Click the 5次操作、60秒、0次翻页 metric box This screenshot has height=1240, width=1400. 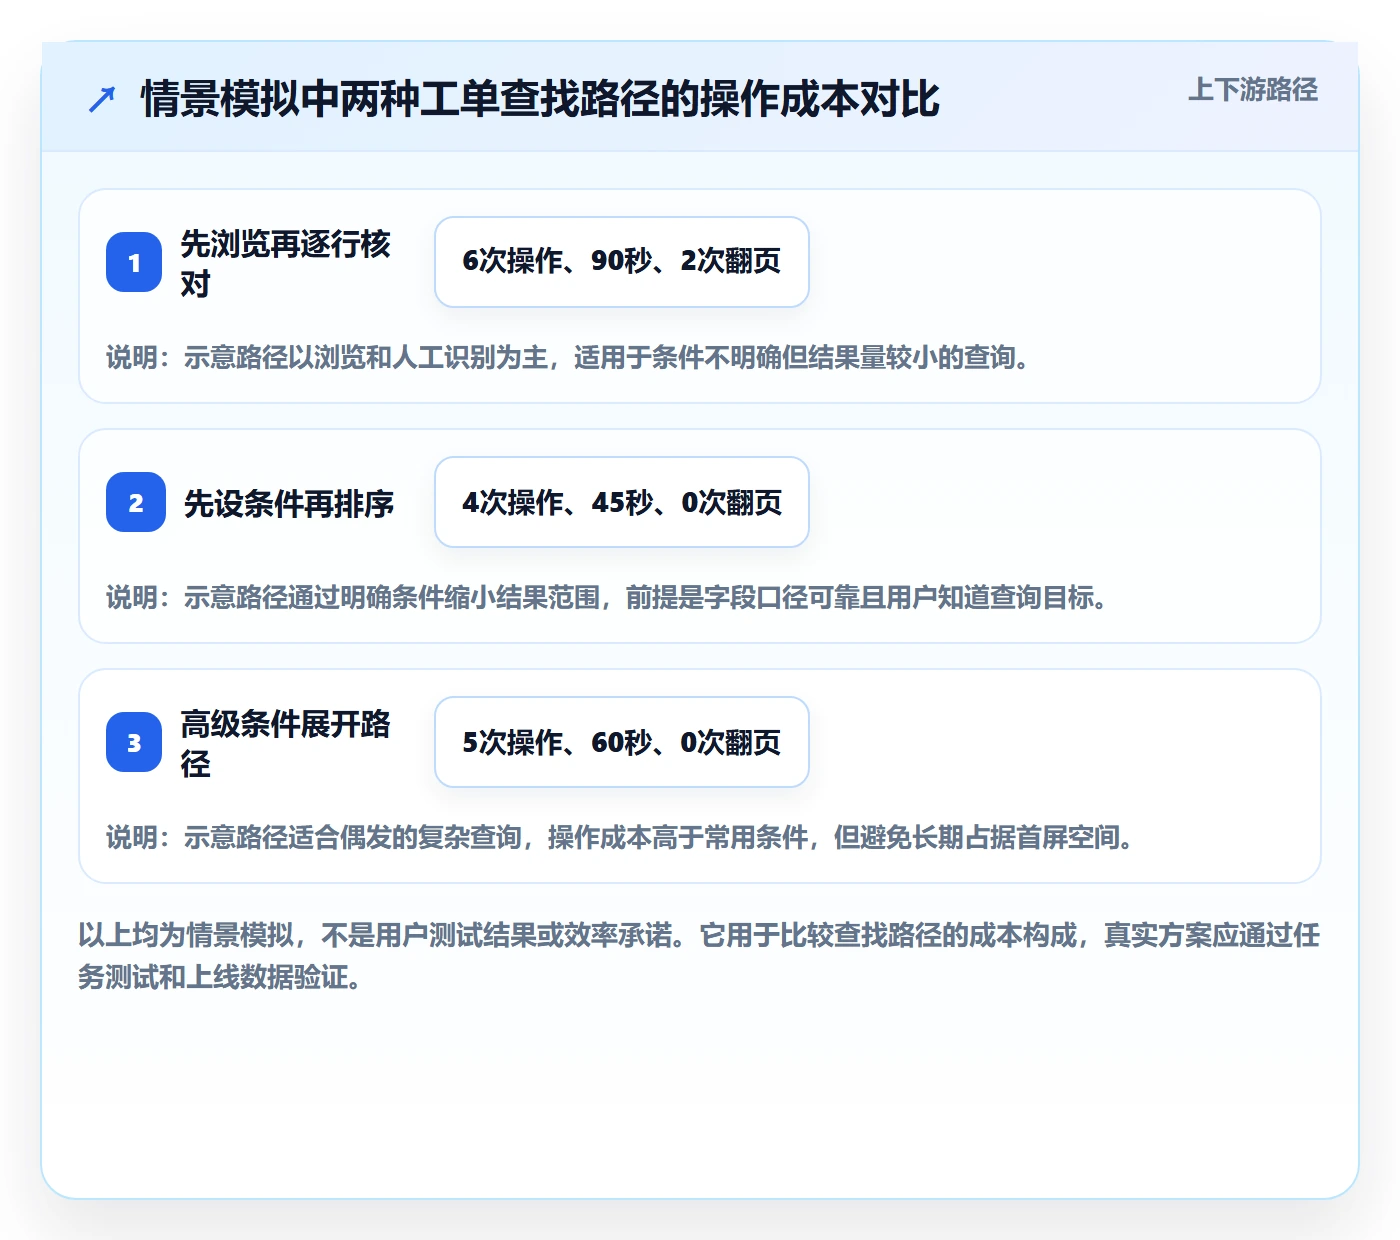point(622,742)
